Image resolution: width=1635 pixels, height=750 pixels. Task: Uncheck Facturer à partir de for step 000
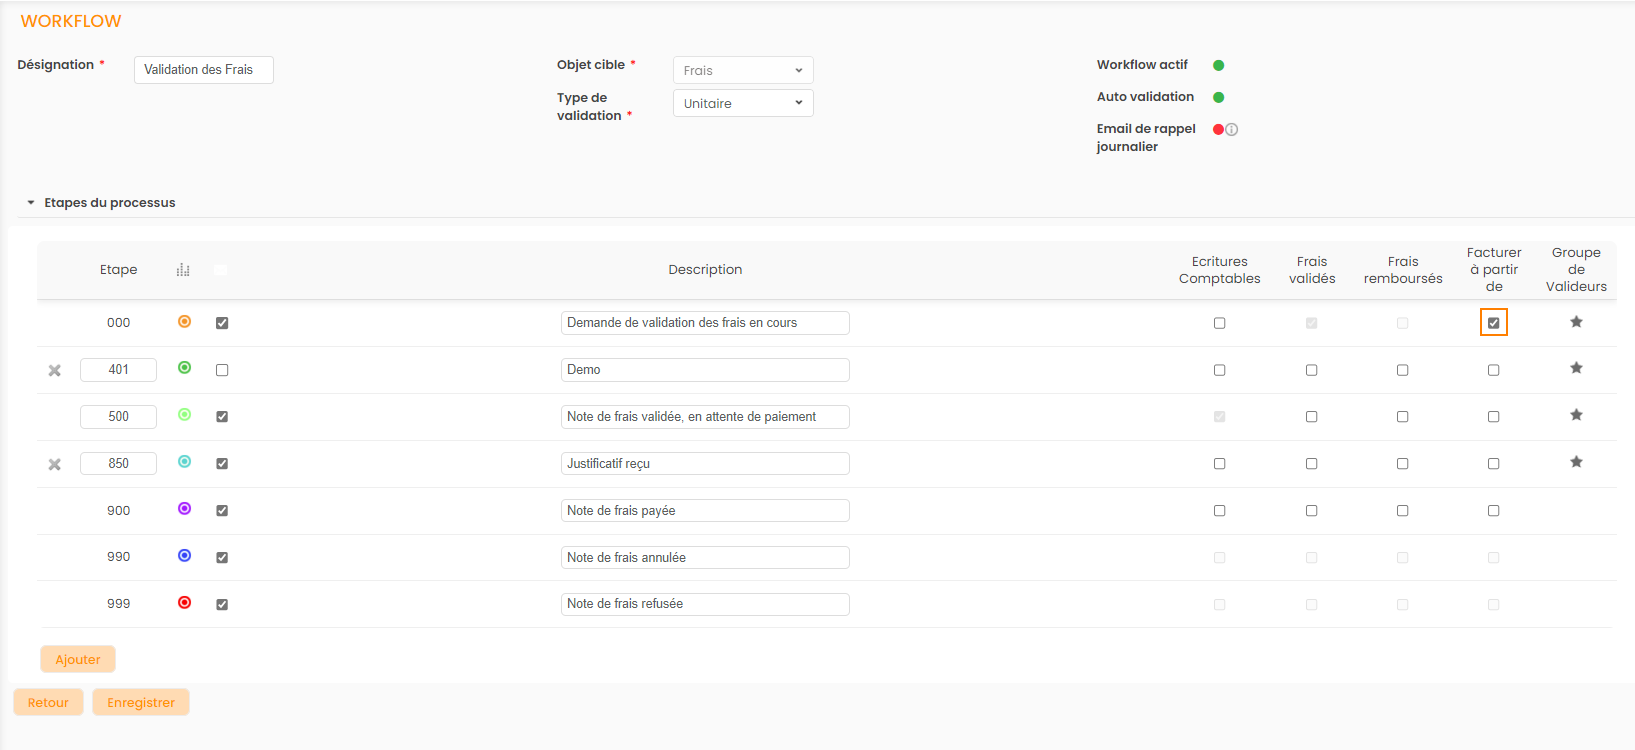[x=1493, y=323]
